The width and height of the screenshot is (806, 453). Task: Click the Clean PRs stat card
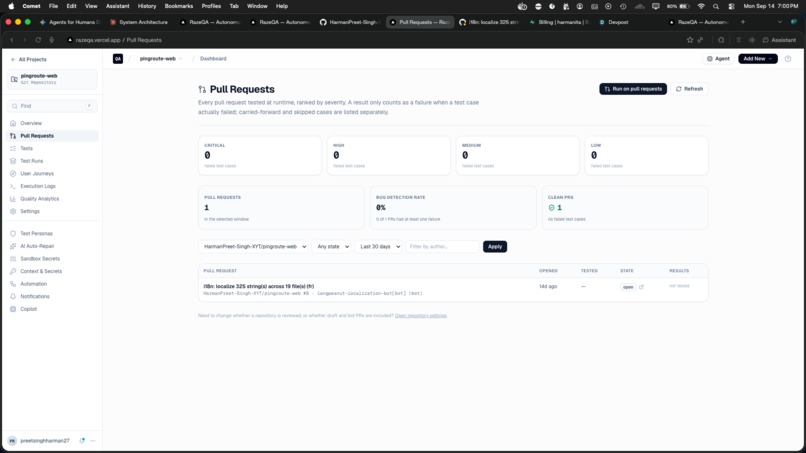(625, 208)
